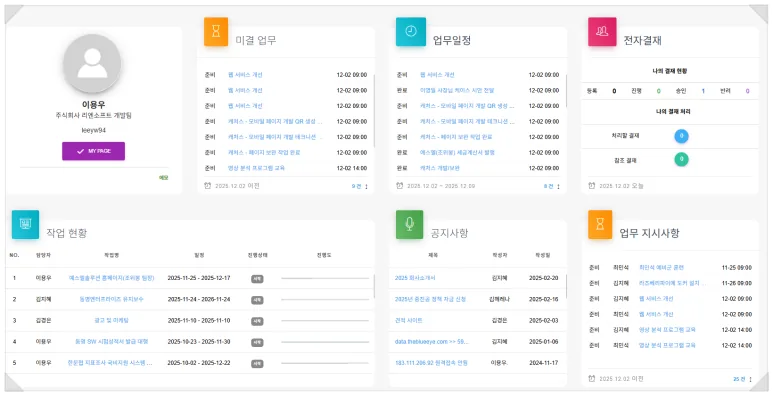
Task: Open the 2025년 중진공 정책 자금 신청 notice
Action: [x=430, y=299]
